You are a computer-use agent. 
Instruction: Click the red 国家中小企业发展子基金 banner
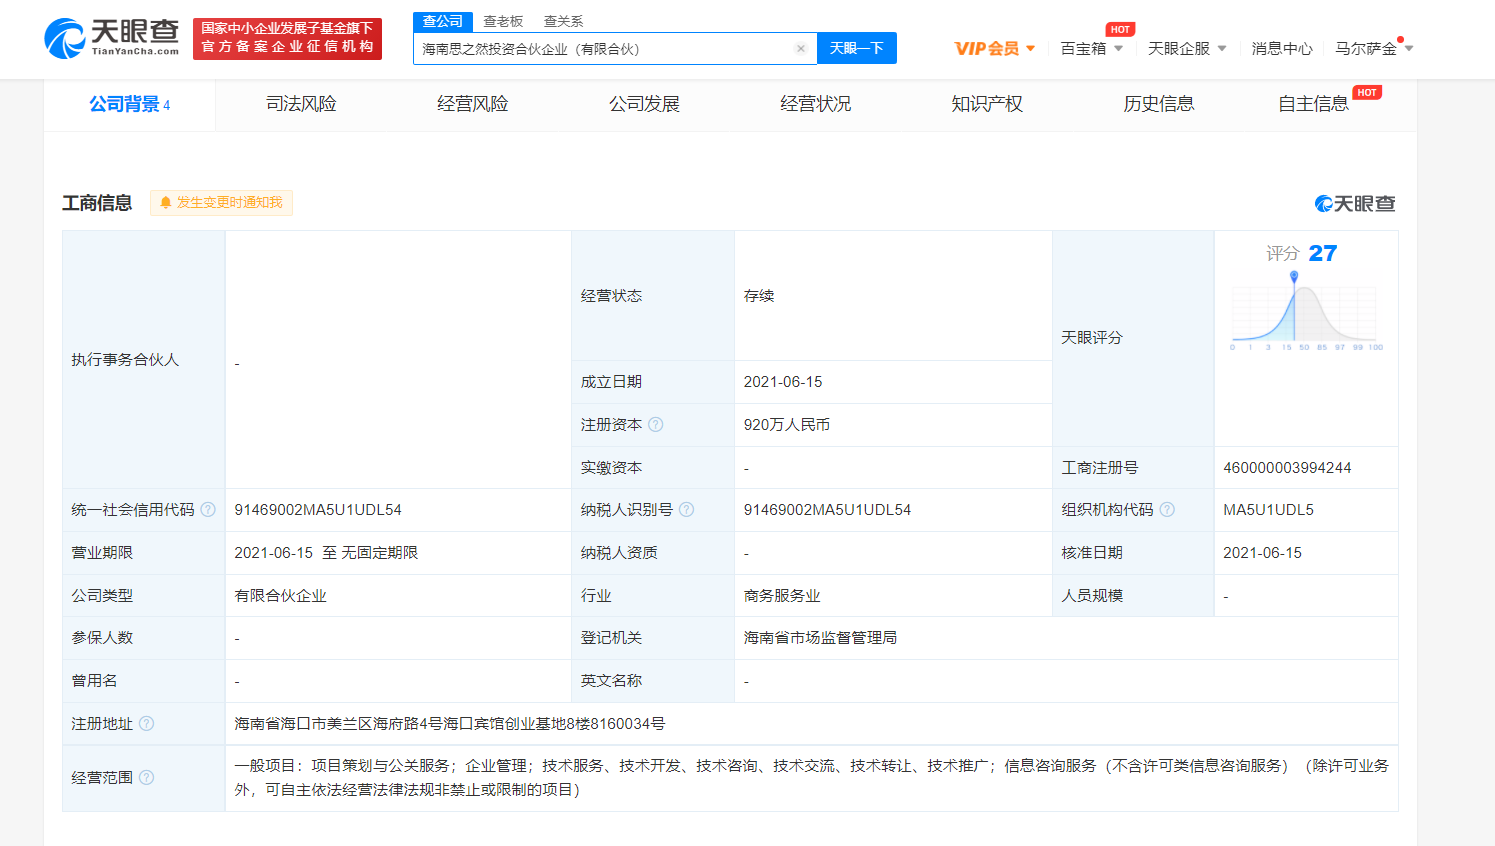coord(288,38)
